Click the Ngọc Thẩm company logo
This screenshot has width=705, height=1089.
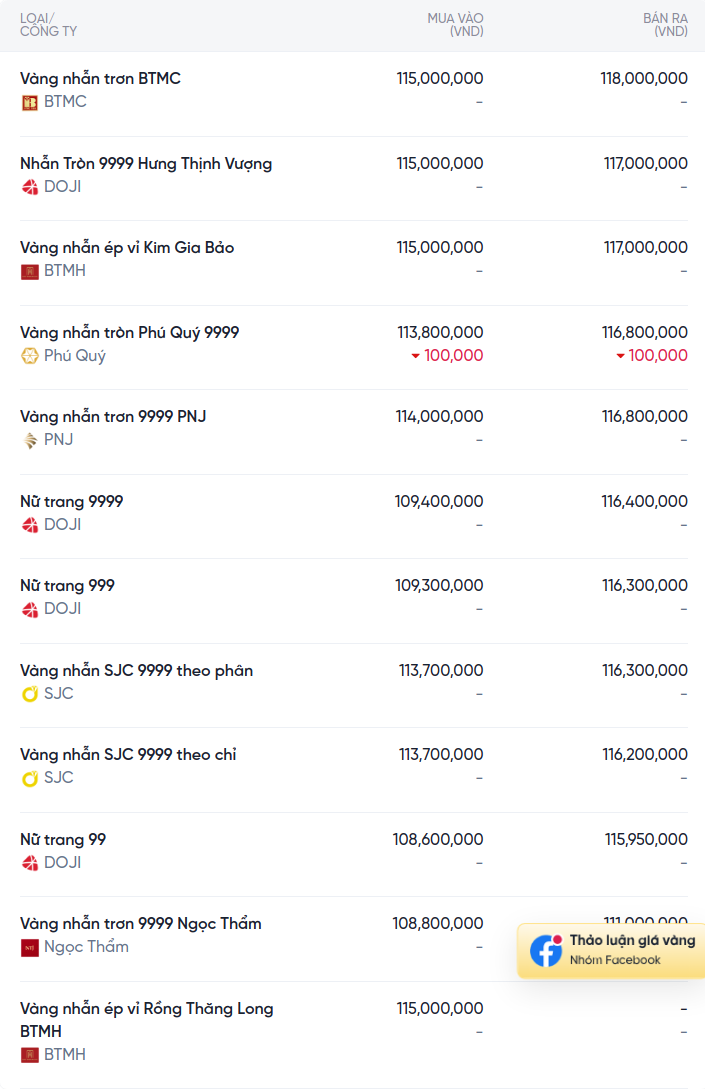(29, 947)
